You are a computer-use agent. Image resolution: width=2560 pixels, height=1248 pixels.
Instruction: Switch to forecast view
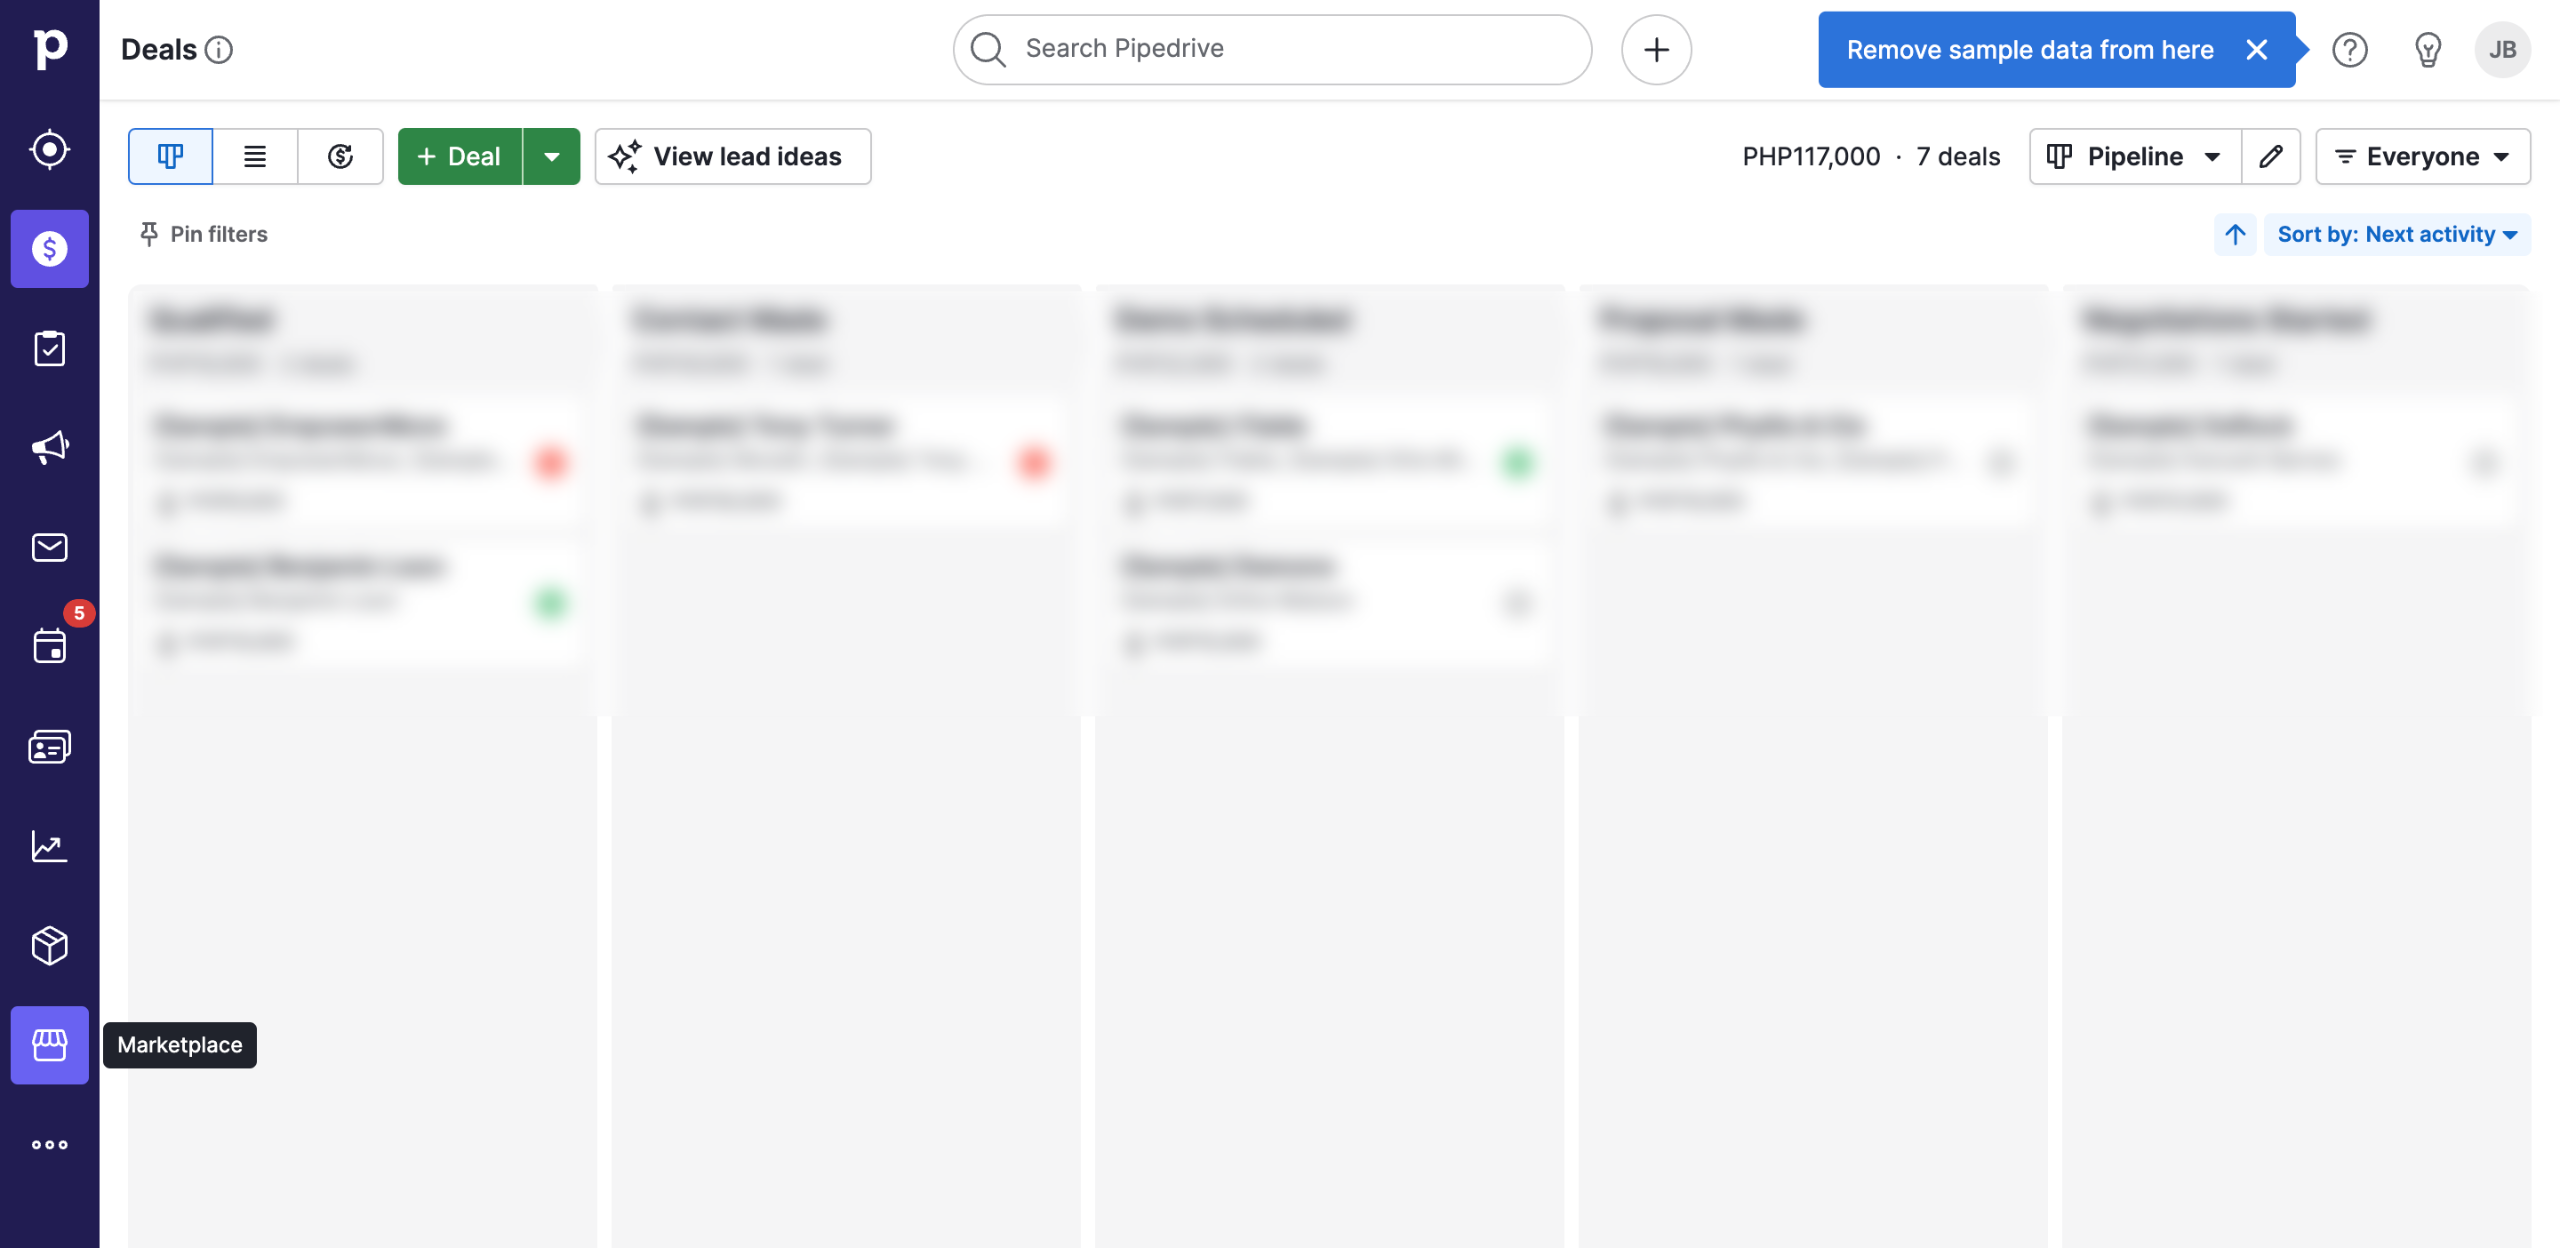[x=340, y=156]
